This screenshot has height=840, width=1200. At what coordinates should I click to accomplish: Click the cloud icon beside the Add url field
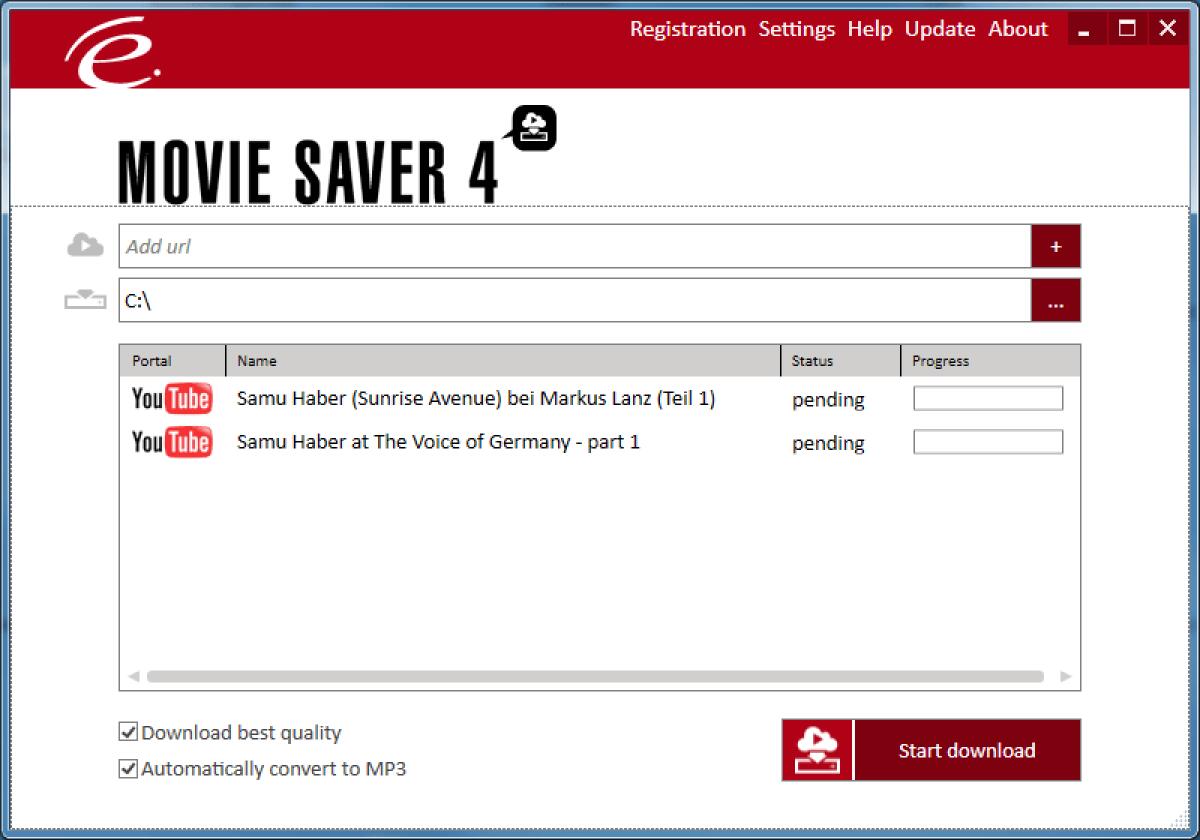(85, 244)
